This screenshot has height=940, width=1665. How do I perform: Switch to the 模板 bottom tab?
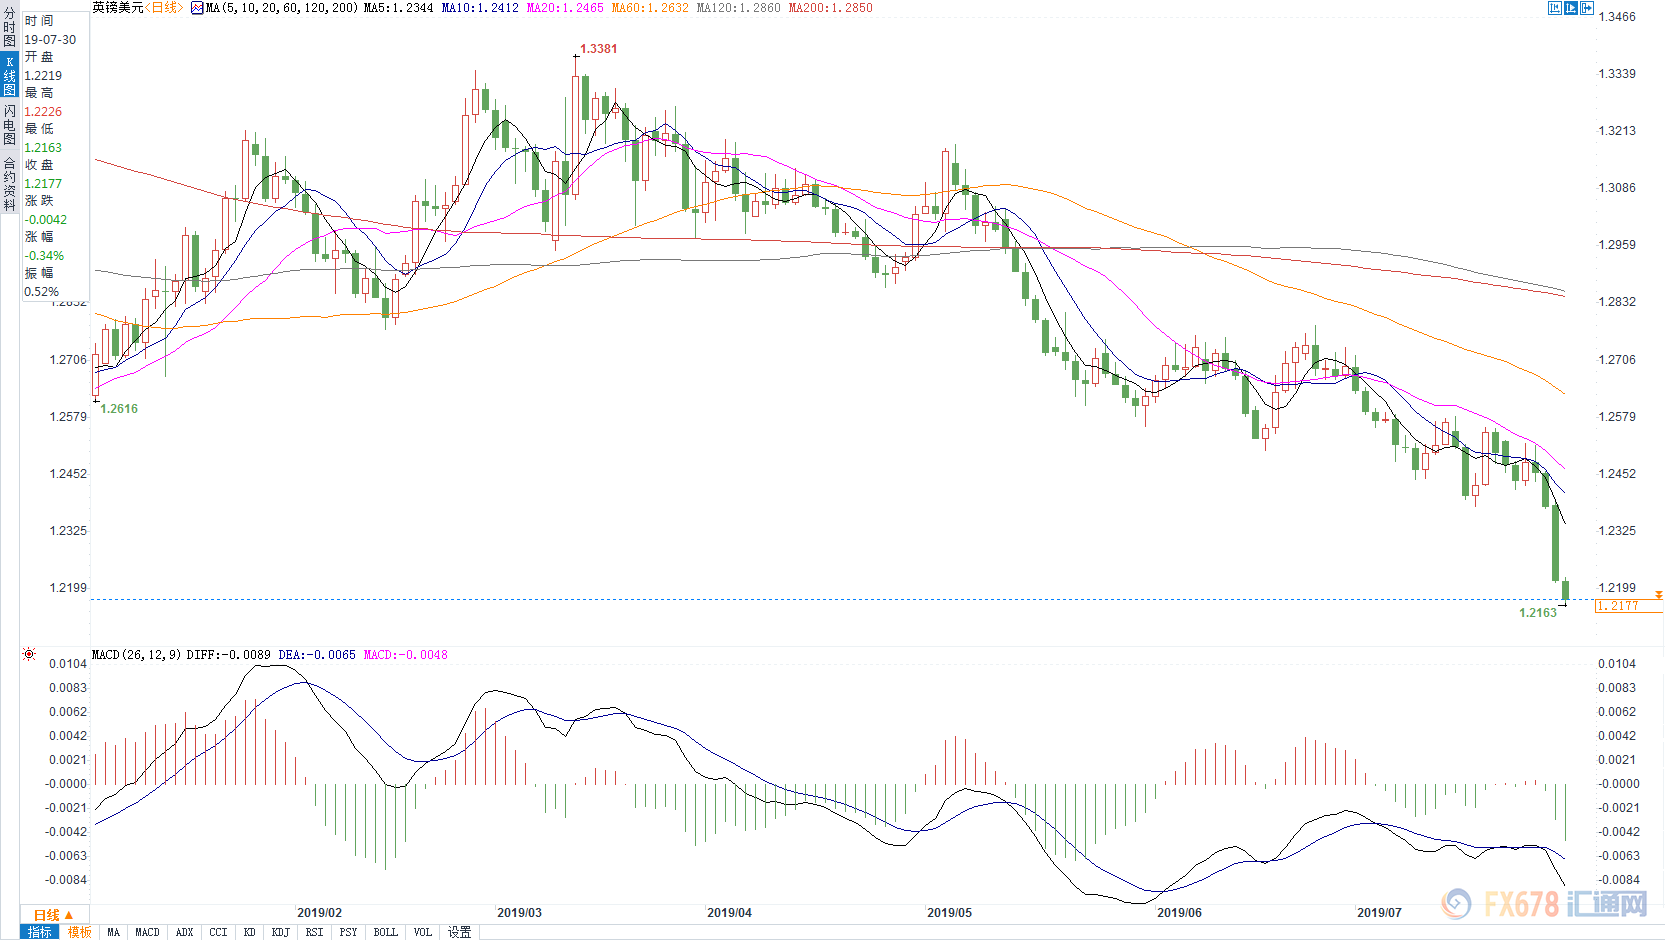80,932
